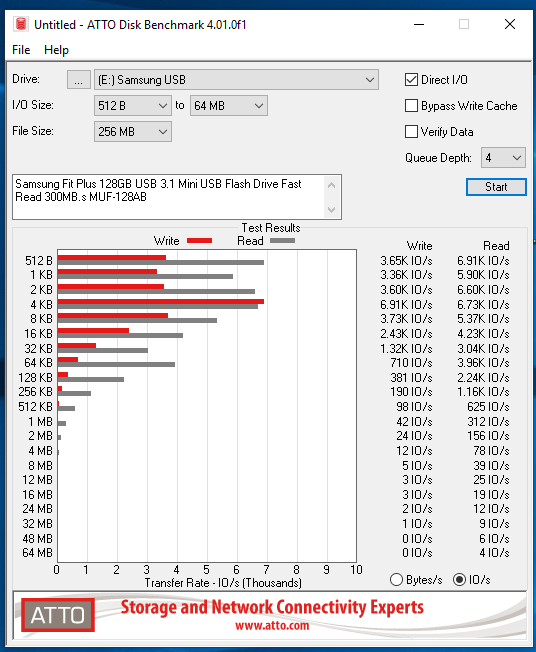Click the 4 KB write value 6.91K IO/s
536x652 pixels.
[x=406, y=305]
